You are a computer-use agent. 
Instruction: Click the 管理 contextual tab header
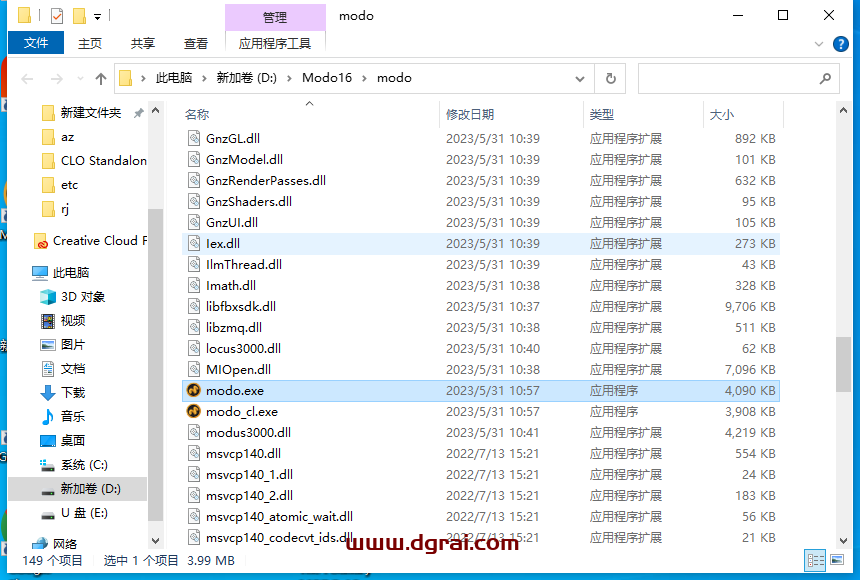point(275,18)
